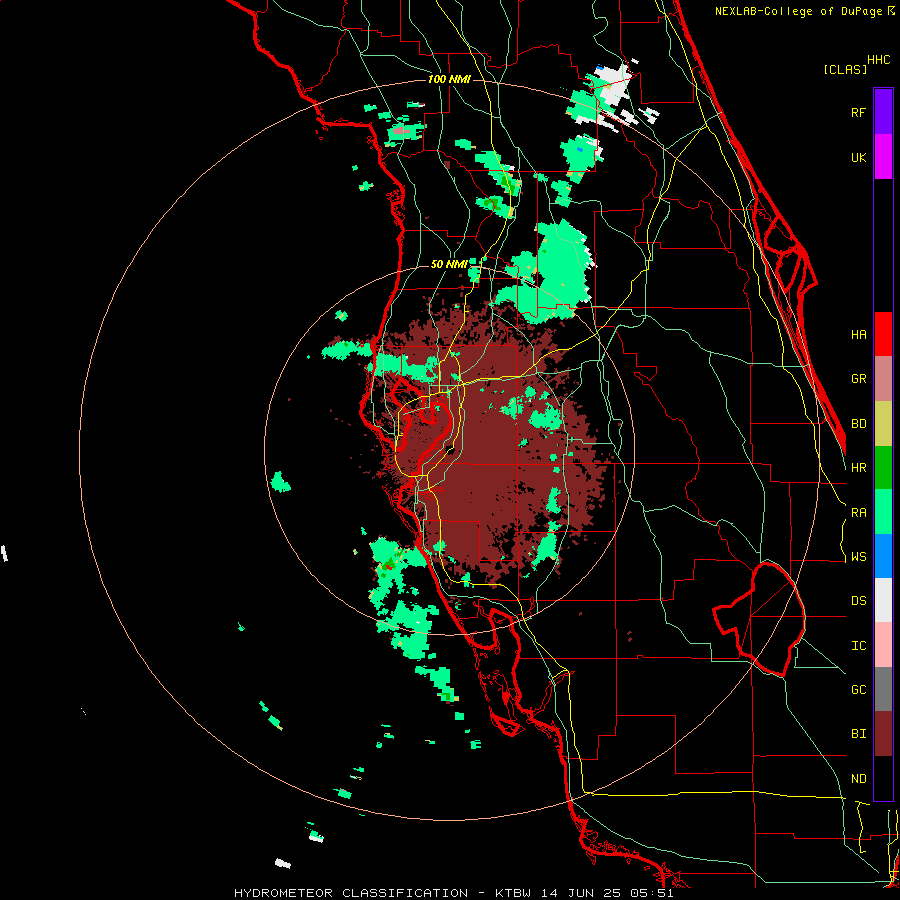Click the "HR" legend label
Viewport: 900px width, 900px height.
click(858, 468)
